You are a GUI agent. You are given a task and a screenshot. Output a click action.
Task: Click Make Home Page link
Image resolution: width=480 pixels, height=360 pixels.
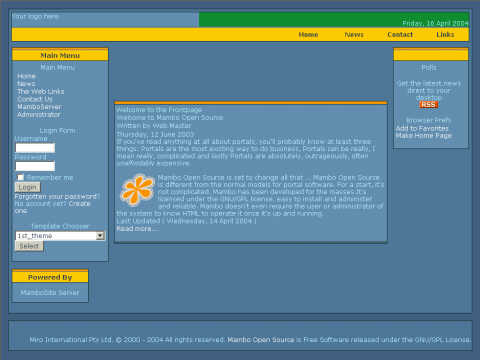pos(424,136)
